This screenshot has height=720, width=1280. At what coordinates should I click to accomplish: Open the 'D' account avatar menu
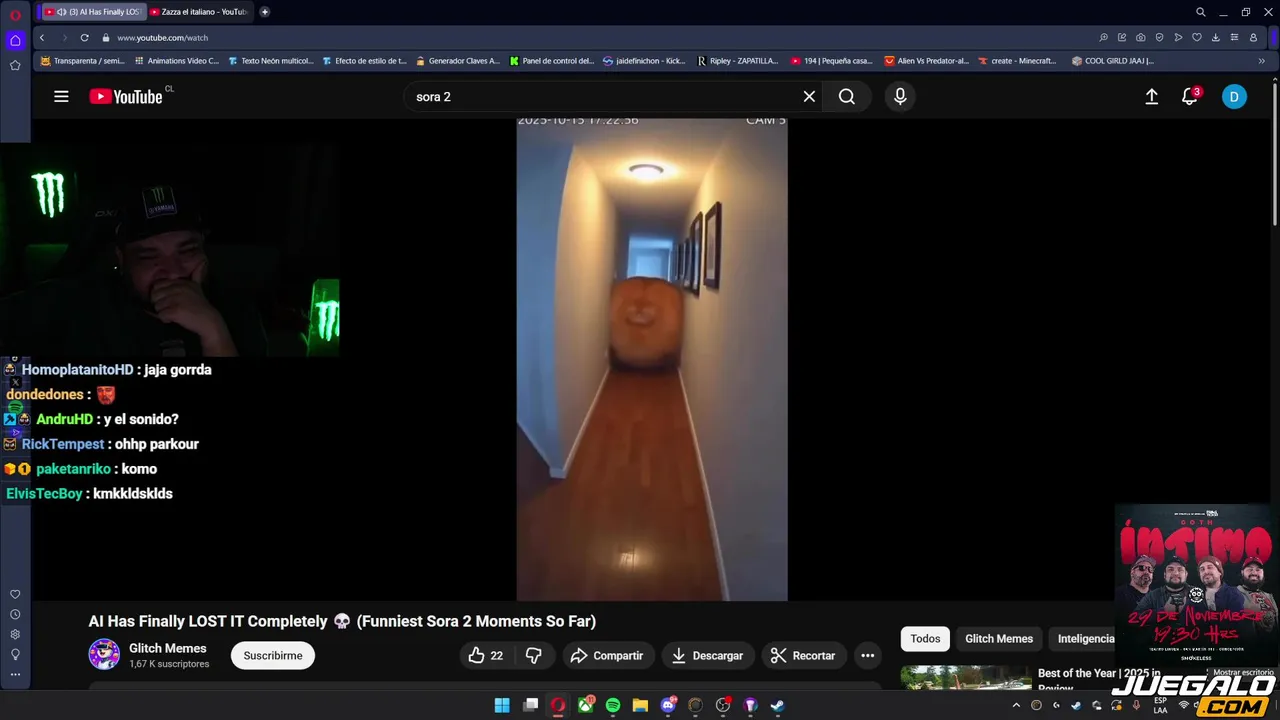click(x=1234, y=96)
